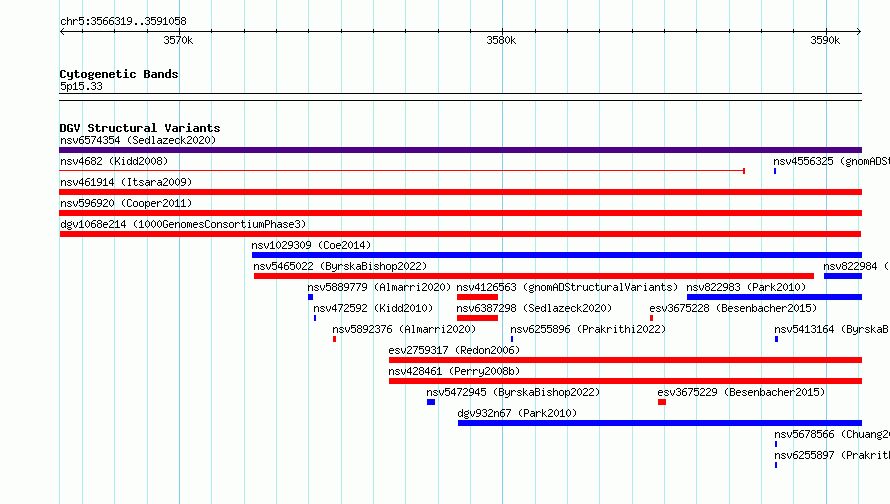Open dgv1068e214 (1000GenomesConsortiumPhase3) label
This screenshot has width=890, height=504.
(183, 224)
